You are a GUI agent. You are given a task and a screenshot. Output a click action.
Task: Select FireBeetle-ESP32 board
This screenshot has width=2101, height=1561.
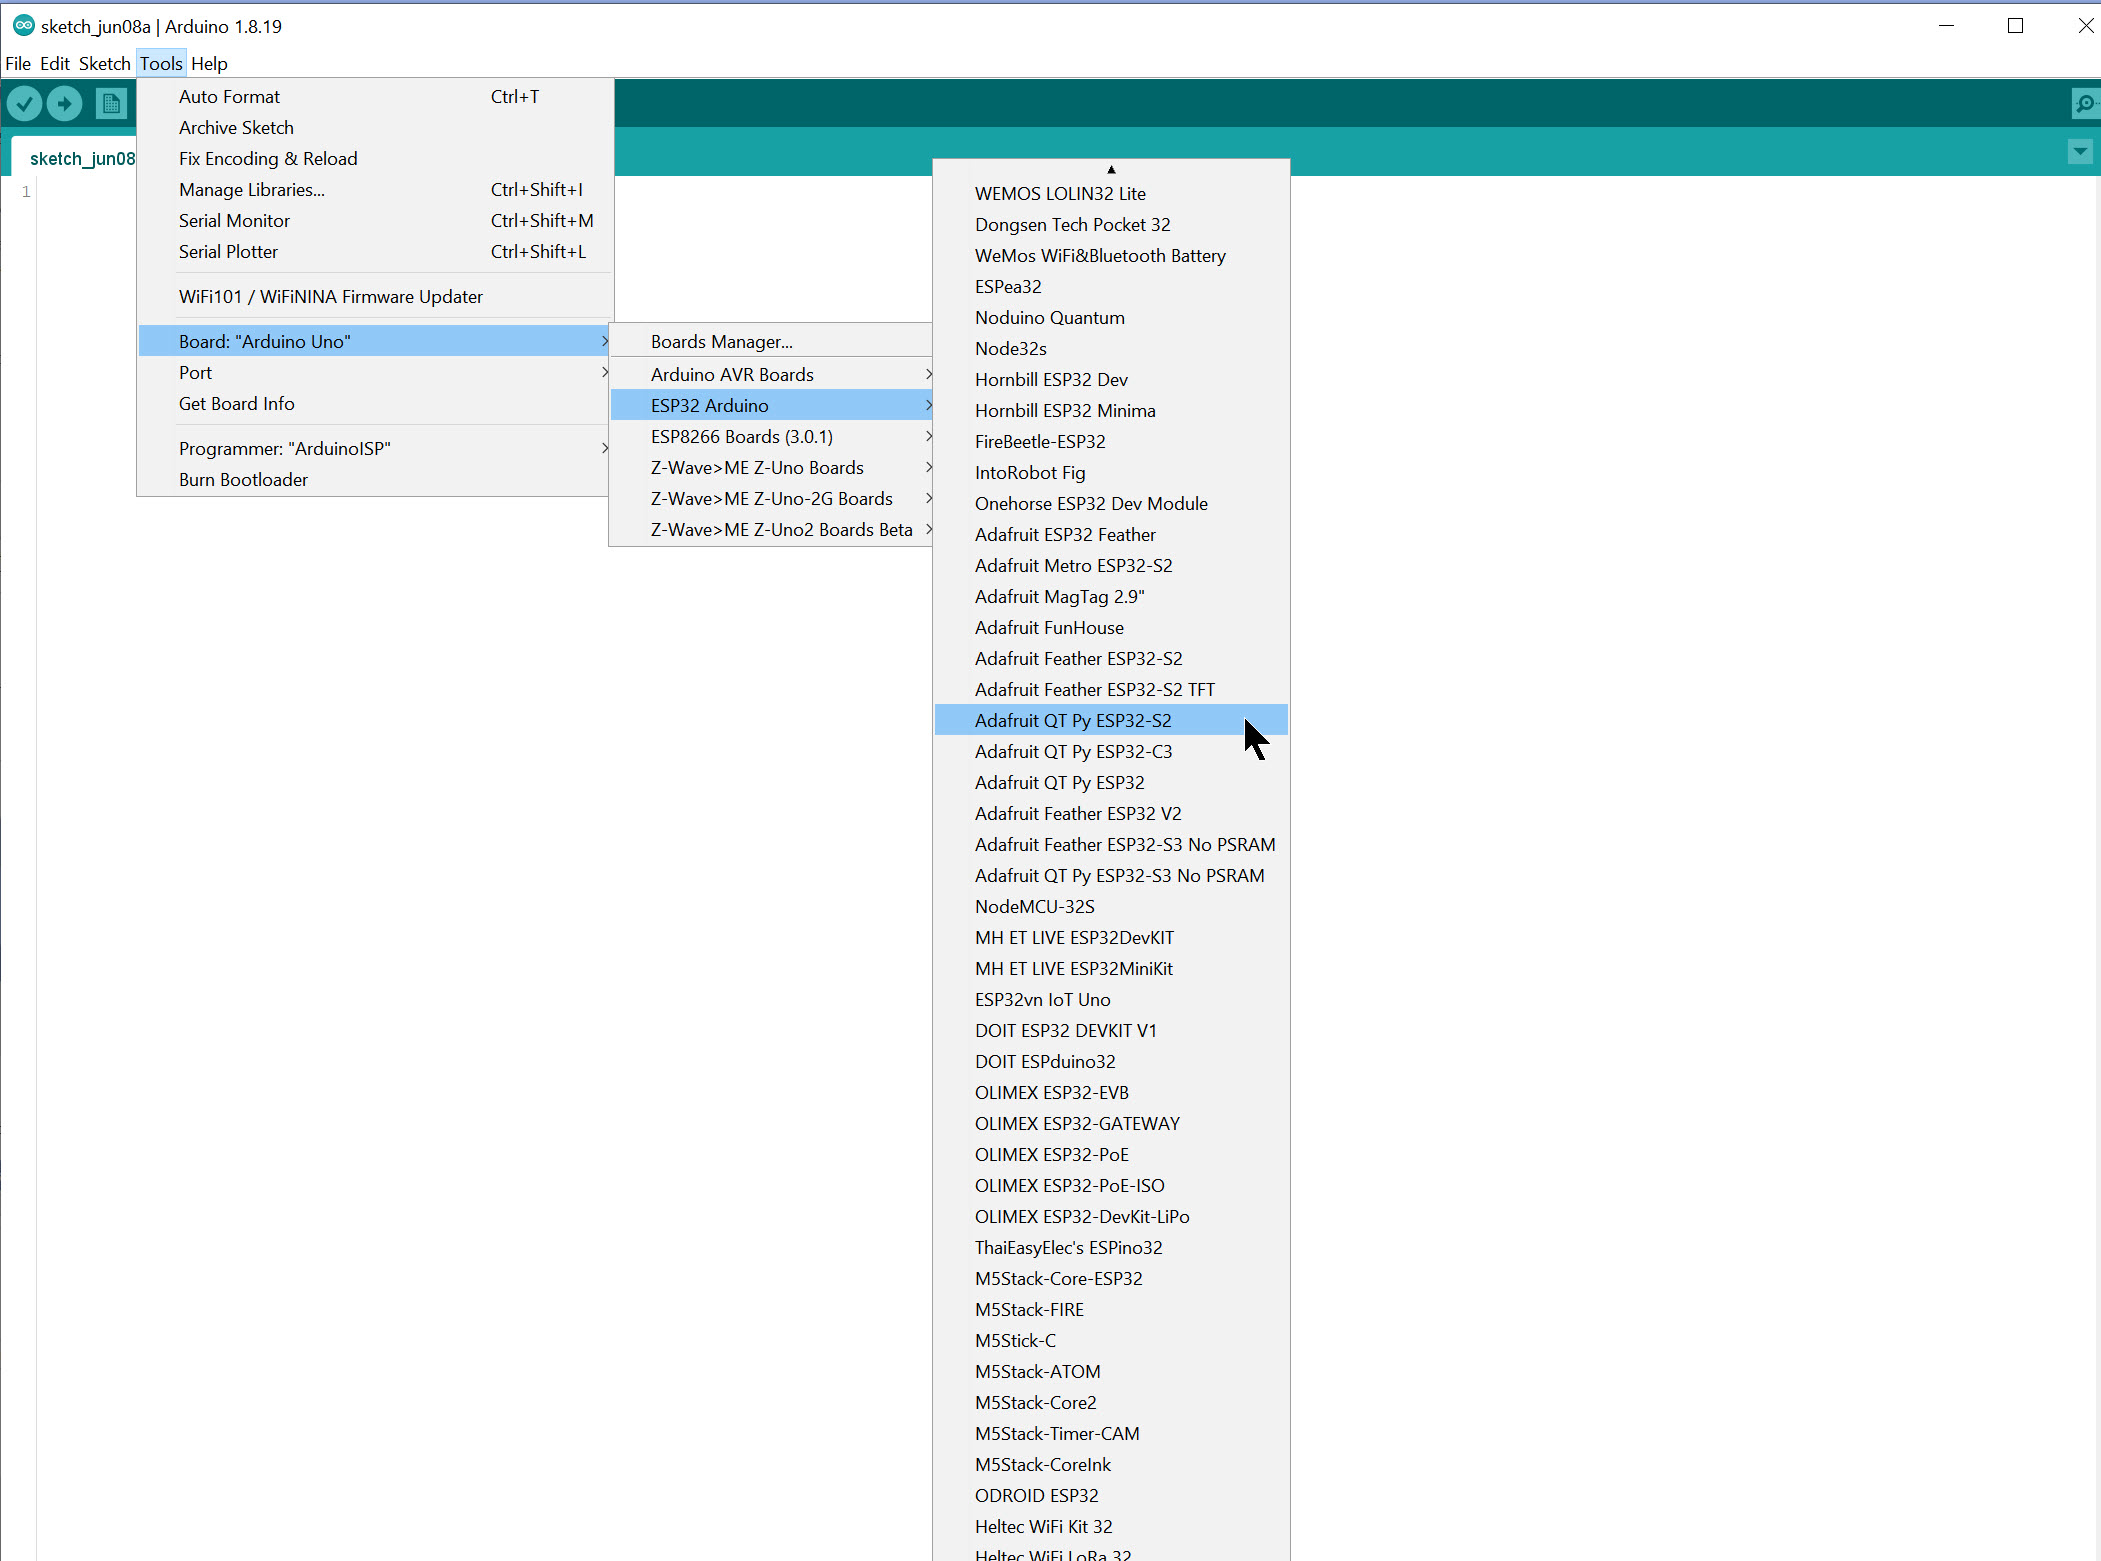(1111, 442)
